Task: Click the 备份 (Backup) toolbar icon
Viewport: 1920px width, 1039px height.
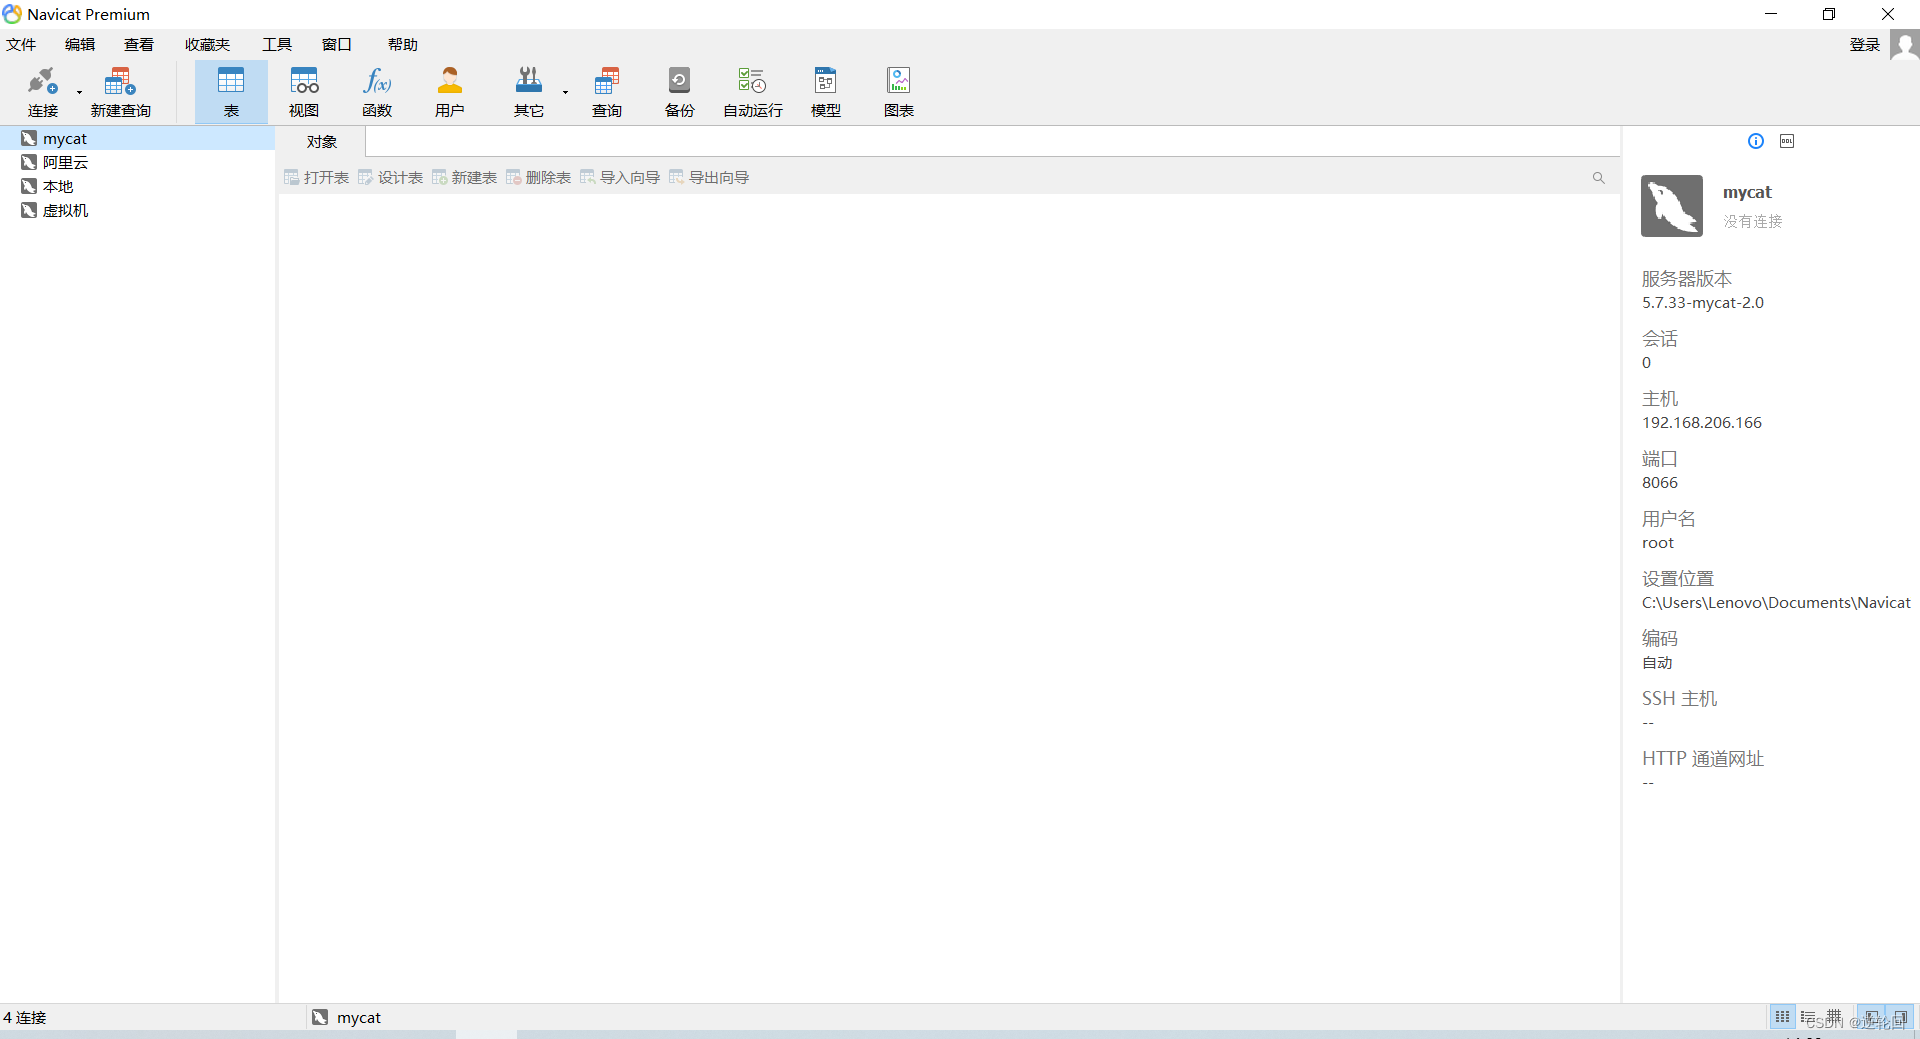Action: [679, 91]
